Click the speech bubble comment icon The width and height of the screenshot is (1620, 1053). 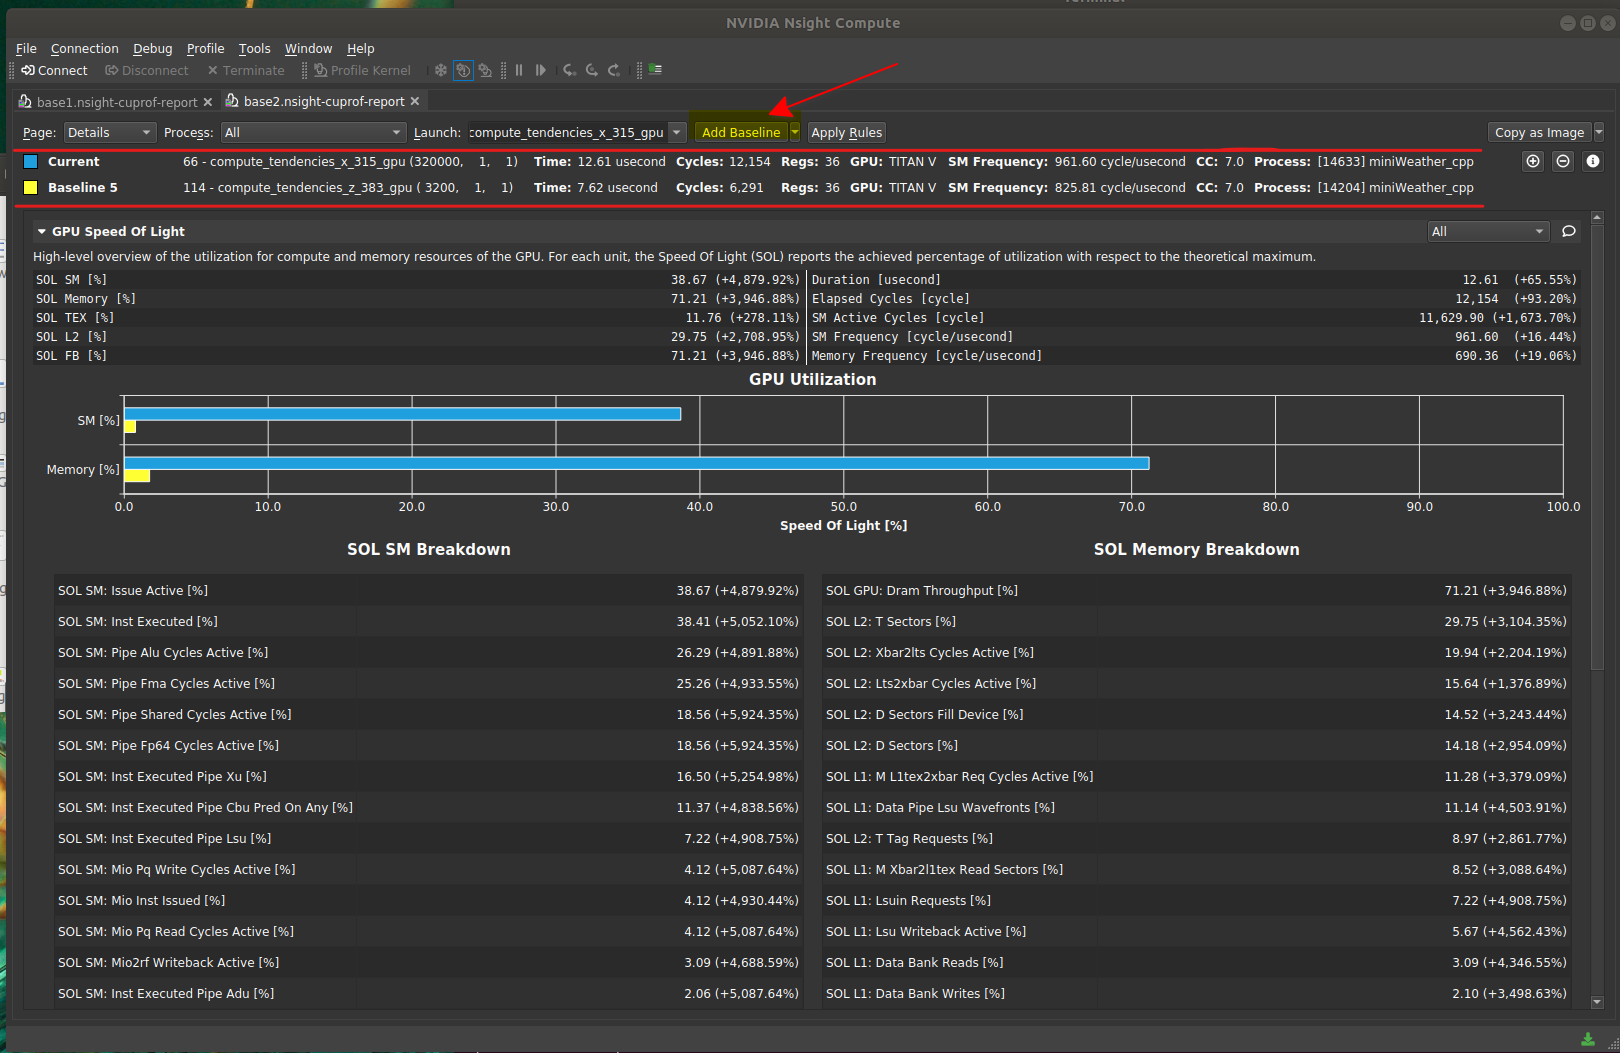coord(1569,231)
